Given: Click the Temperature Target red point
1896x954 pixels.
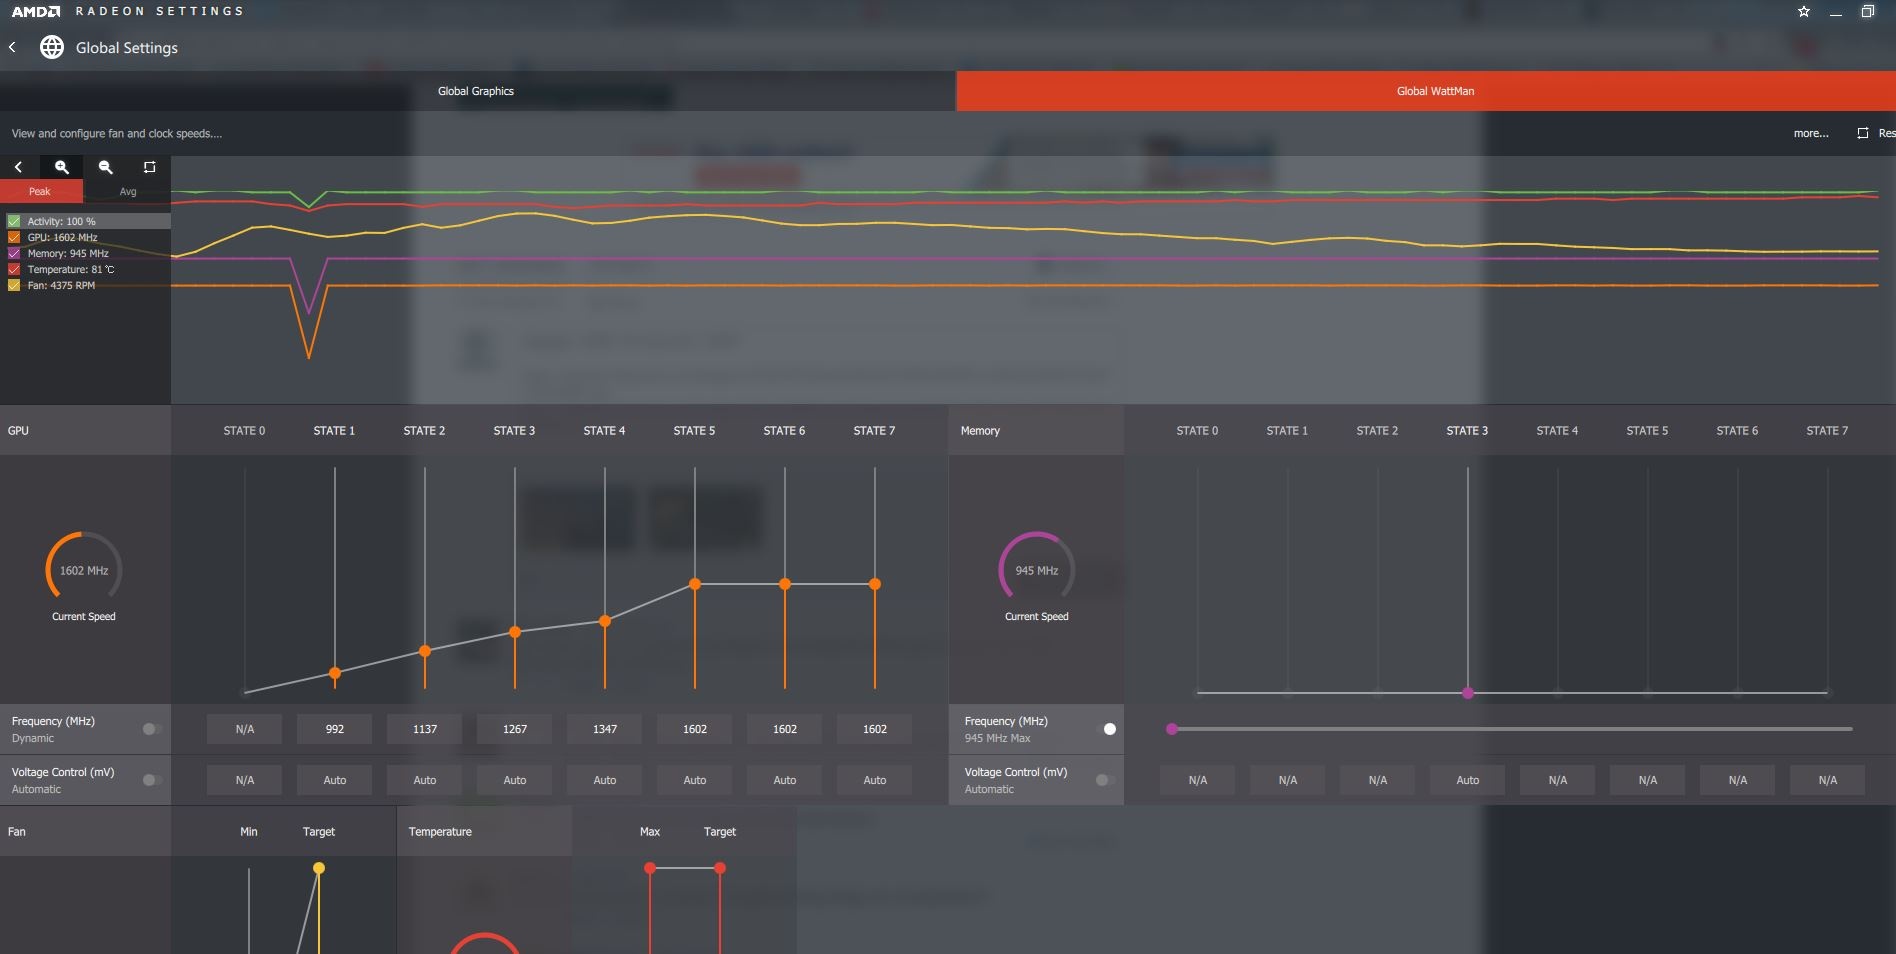Looking at the screenshot, I should click(x=720, y=868).
